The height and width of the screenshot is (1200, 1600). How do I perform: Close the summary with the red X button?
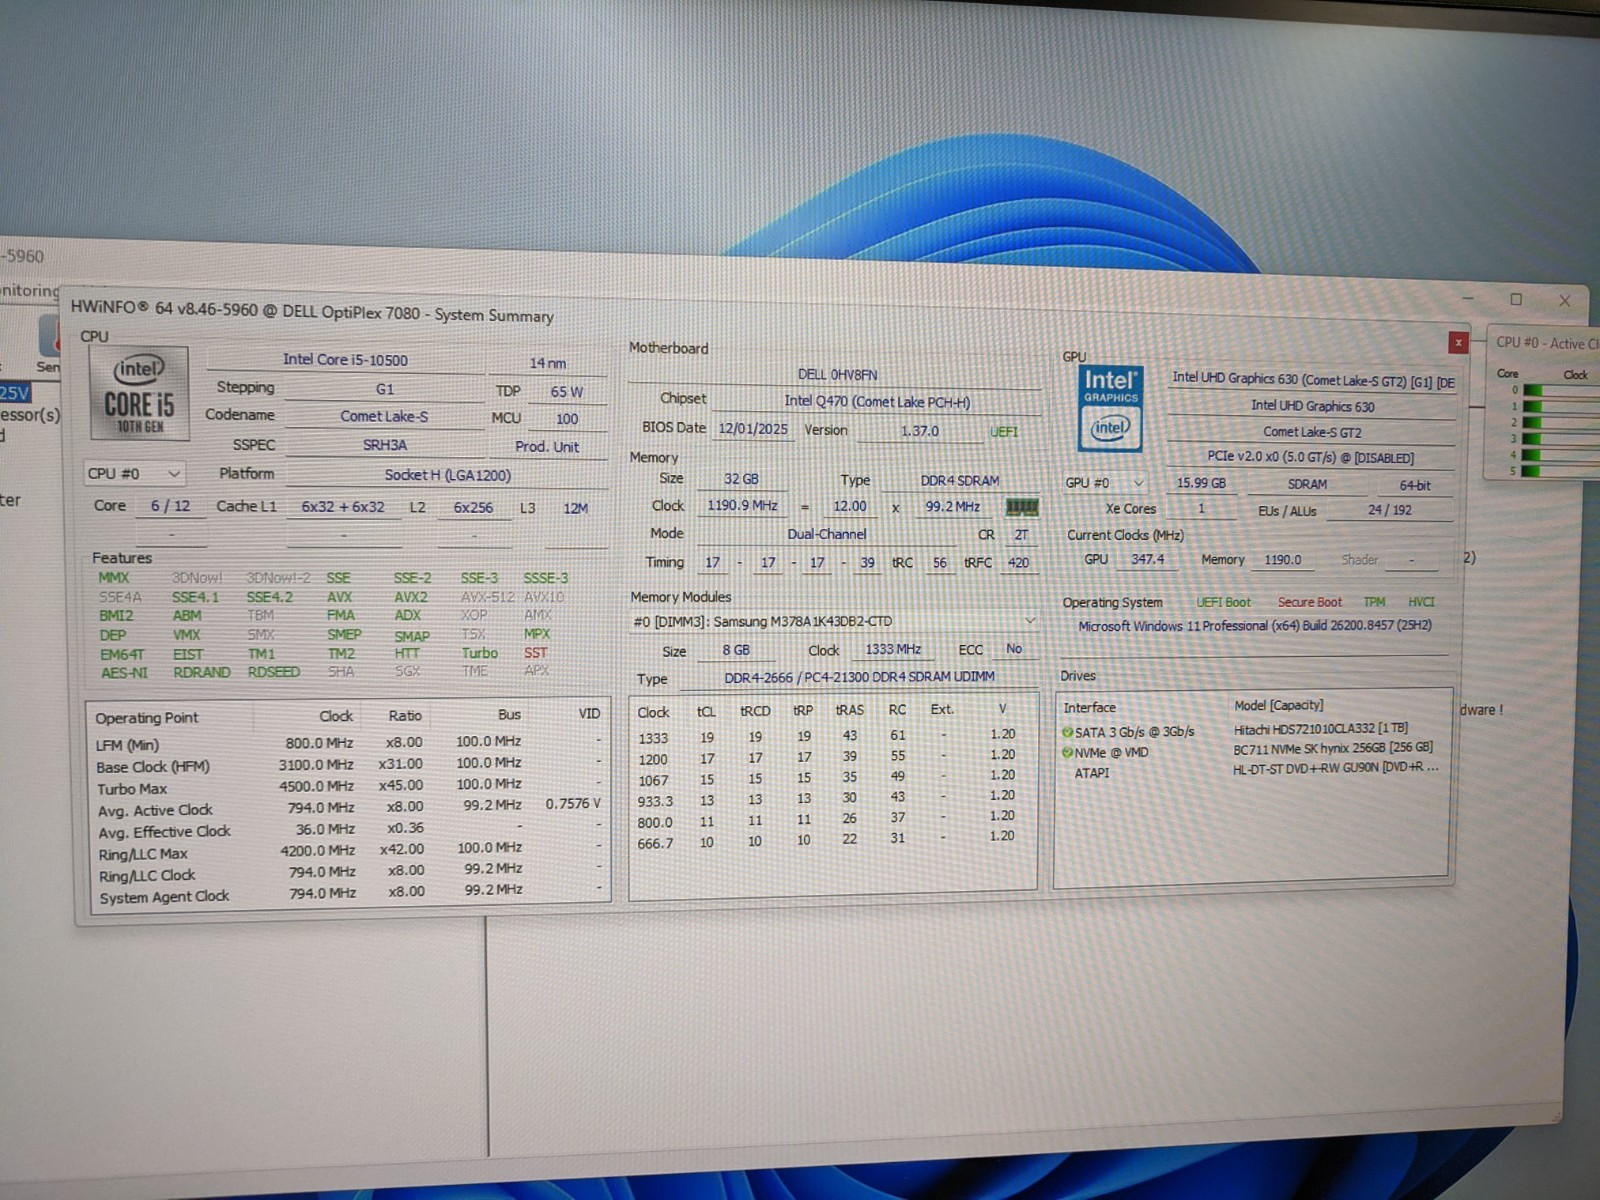tap(1458, 343)
